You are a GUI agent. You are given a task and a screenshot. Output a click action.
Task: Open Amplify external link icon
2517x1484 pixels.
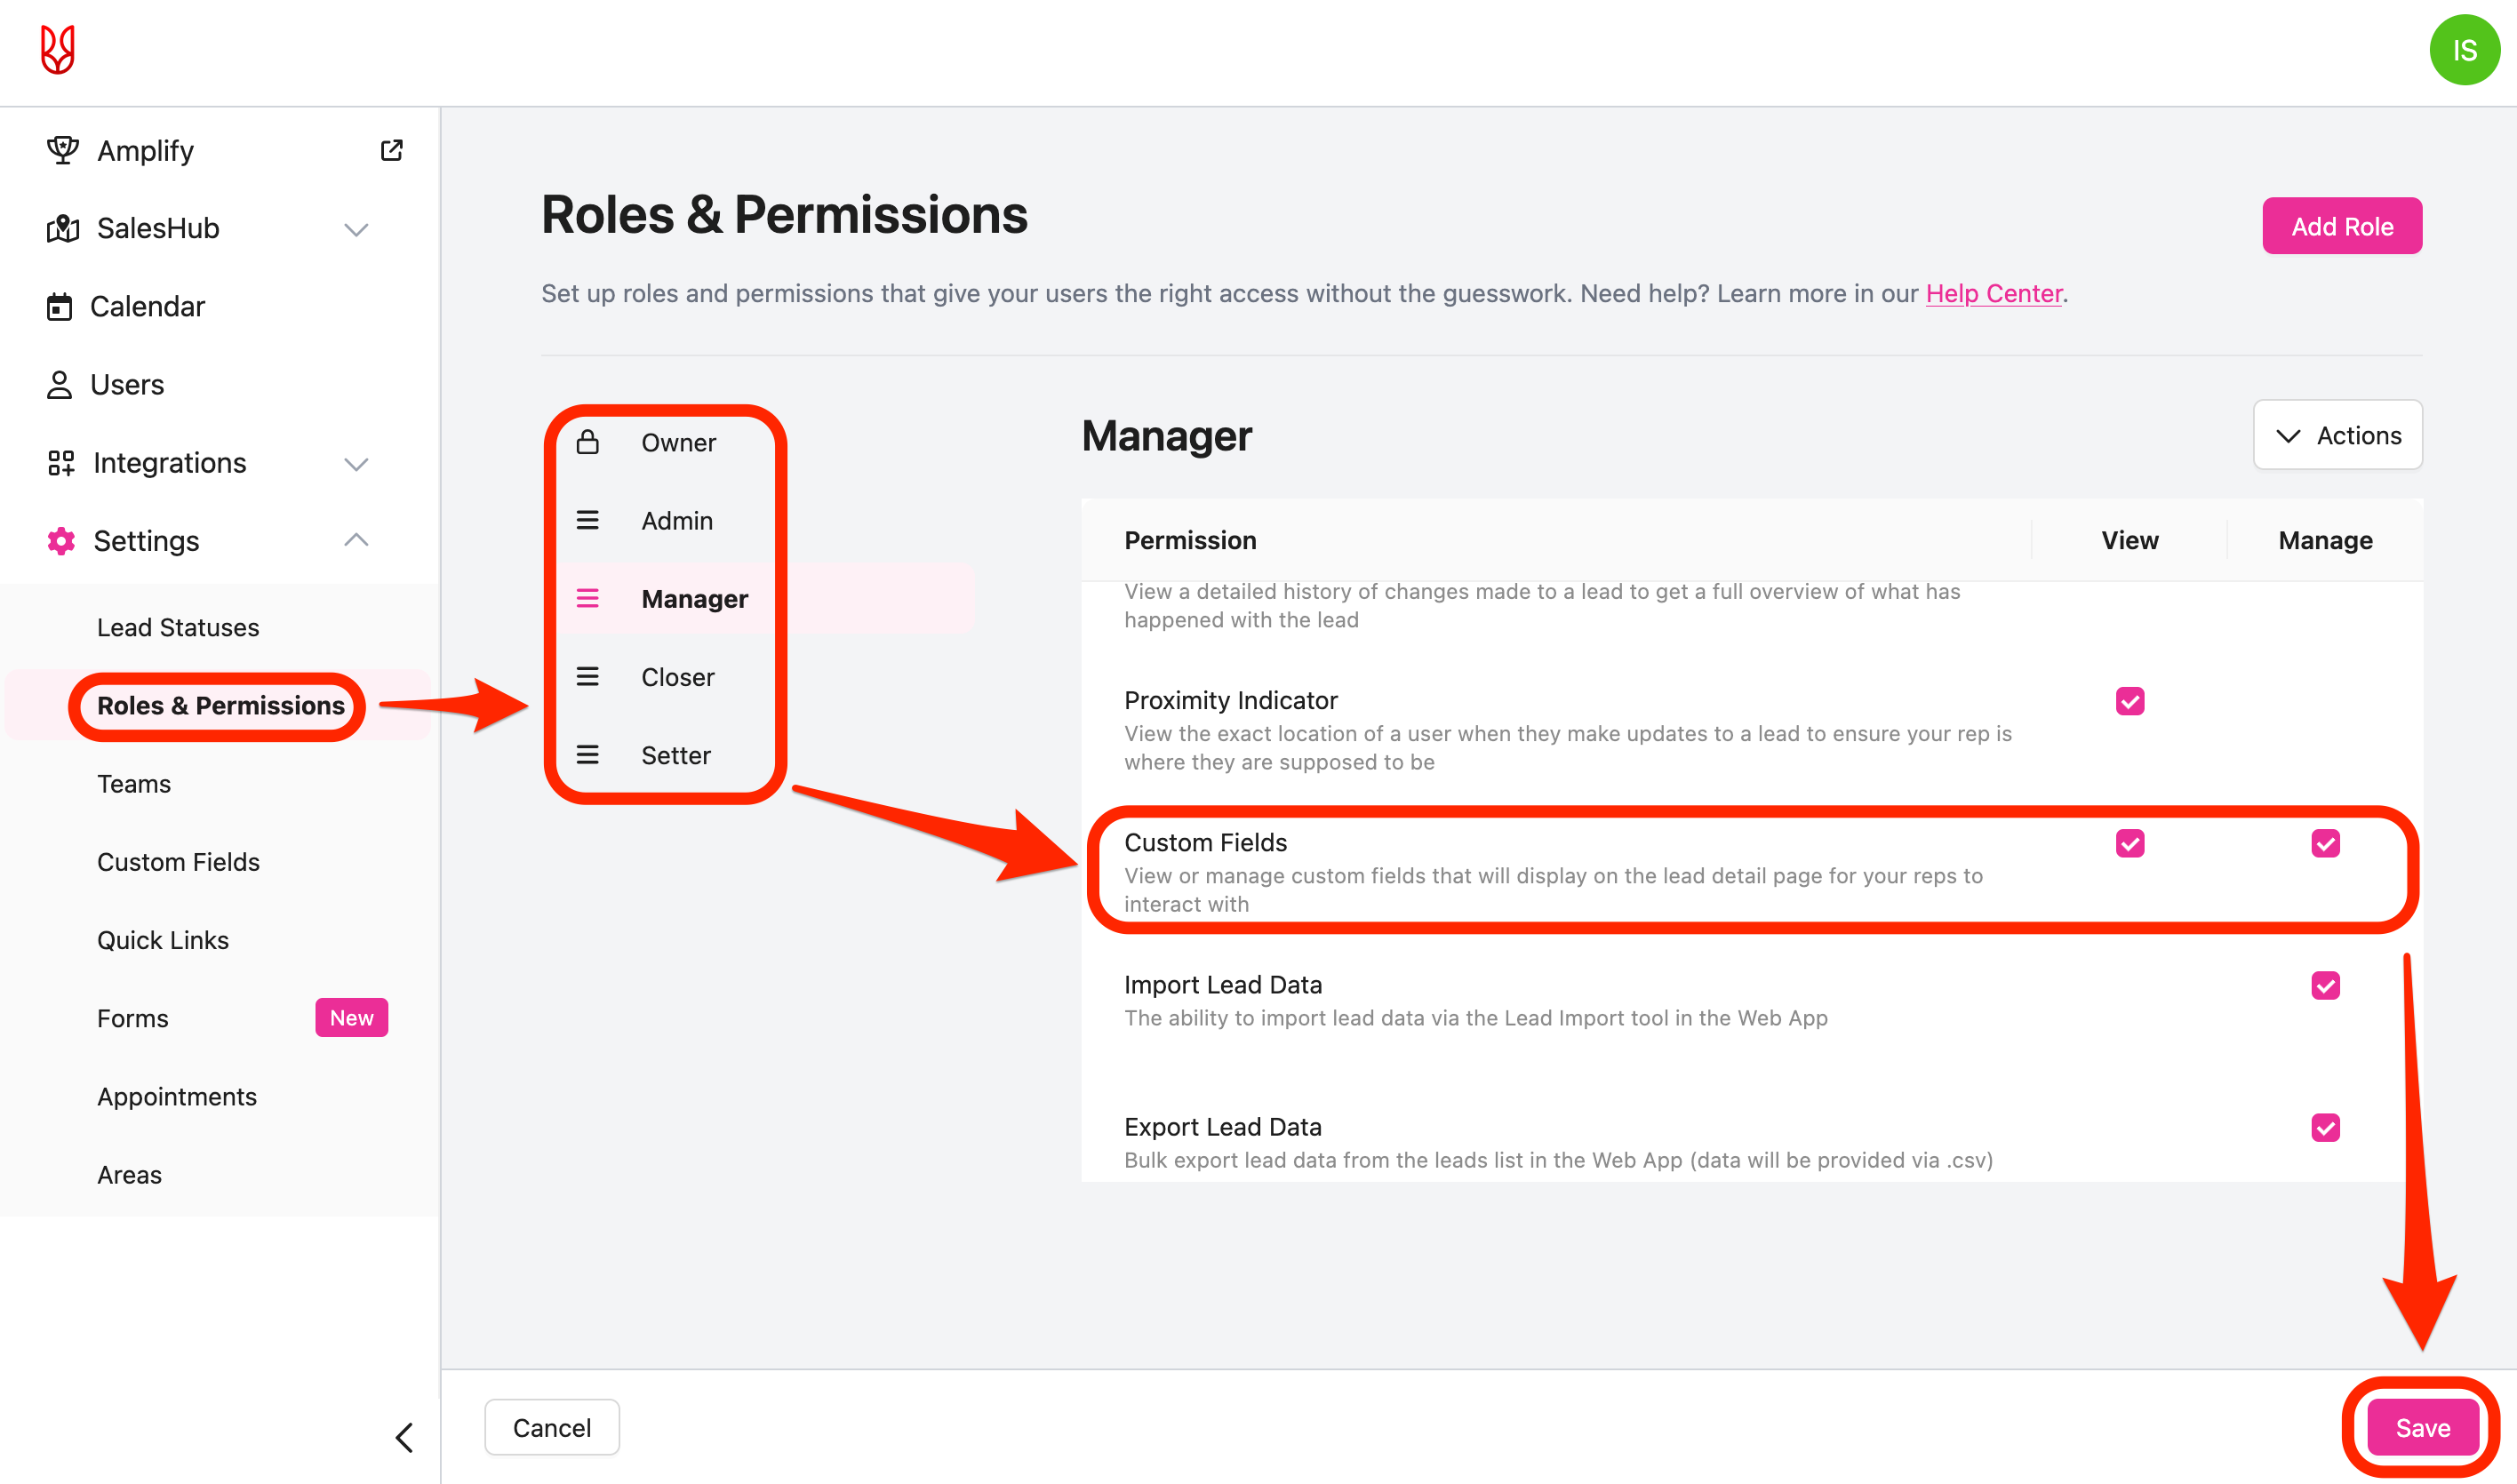click(391, 150)
